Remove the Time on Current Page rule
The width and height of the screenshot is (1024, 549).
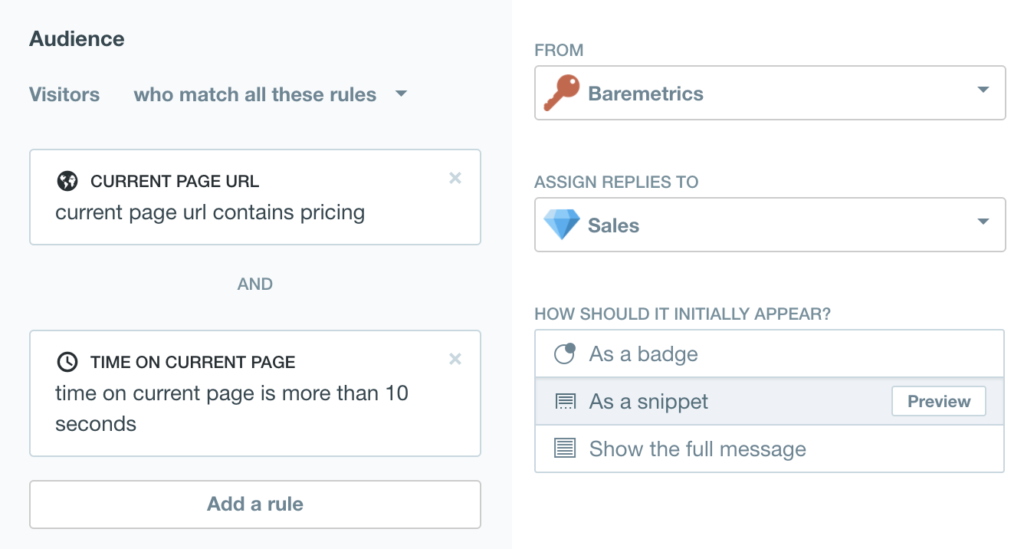(455, 359)
